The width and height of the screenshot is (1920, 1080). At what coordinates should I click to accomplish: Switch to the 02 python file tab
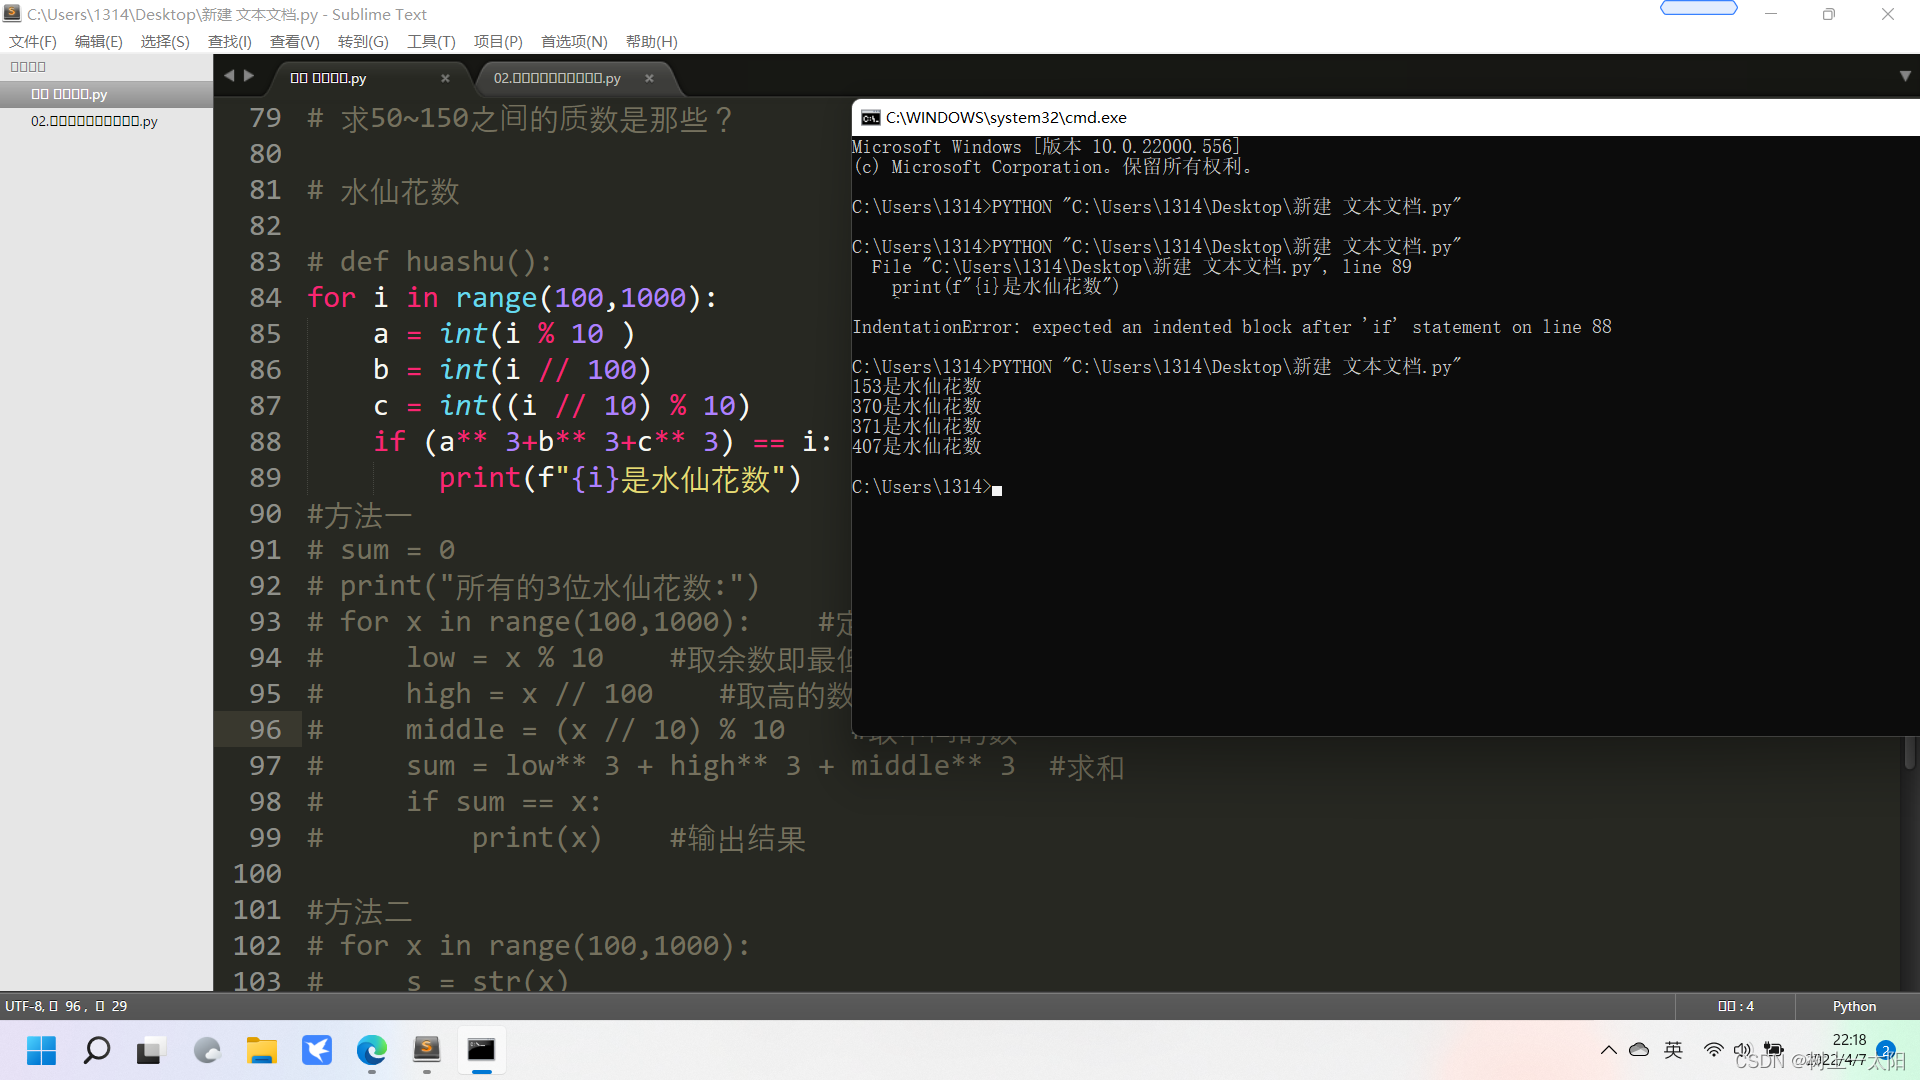pyautogui.click(x=557, y=78)
